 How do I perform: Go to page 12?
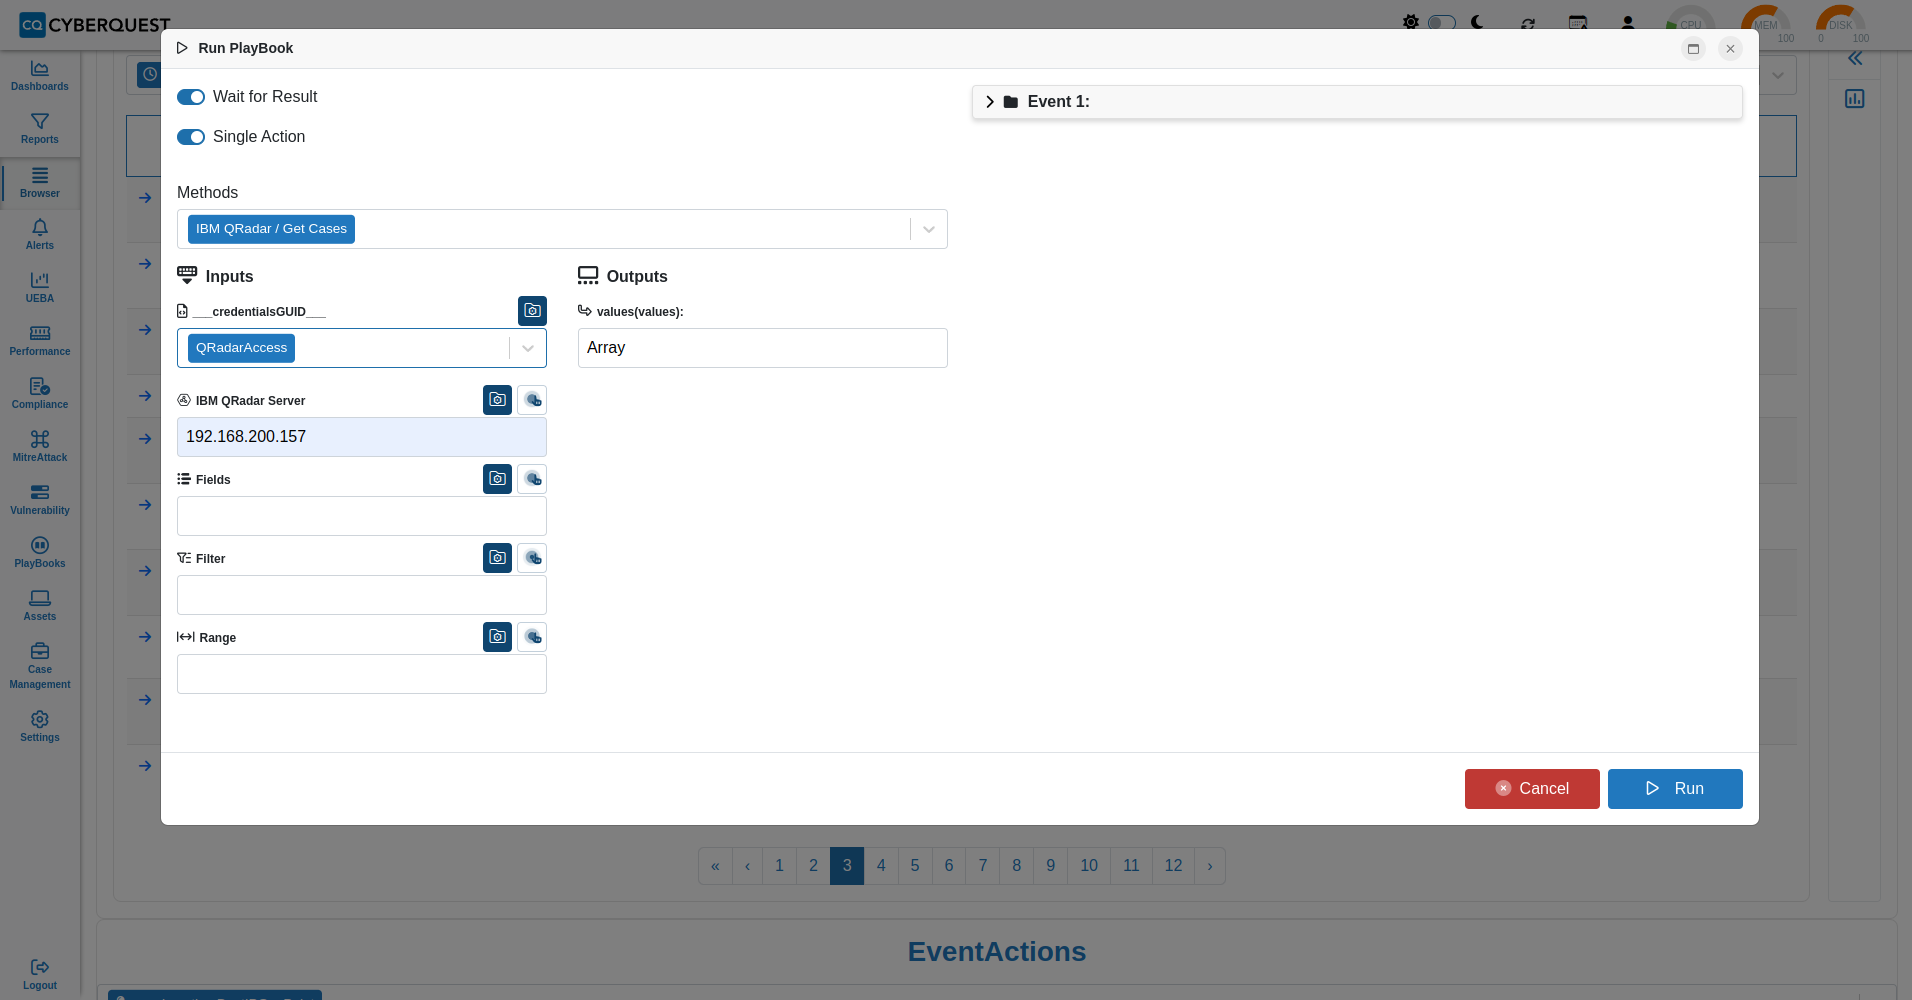[x=1173, y=866]
